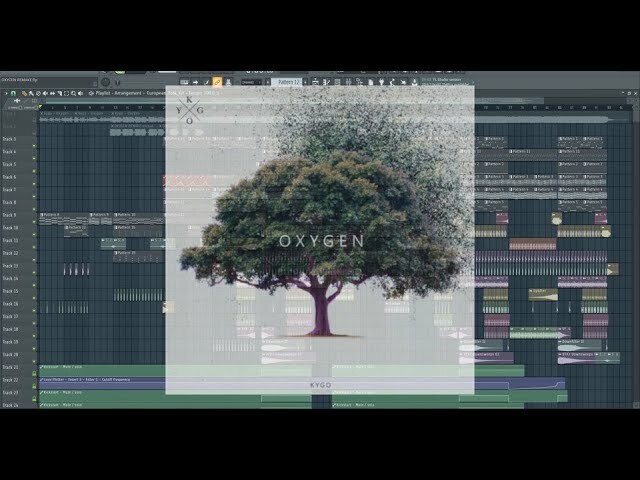This screenshot has height=480, width=640.
Task: Toggle the Track 4 mute switch
Action: (34, 158)
